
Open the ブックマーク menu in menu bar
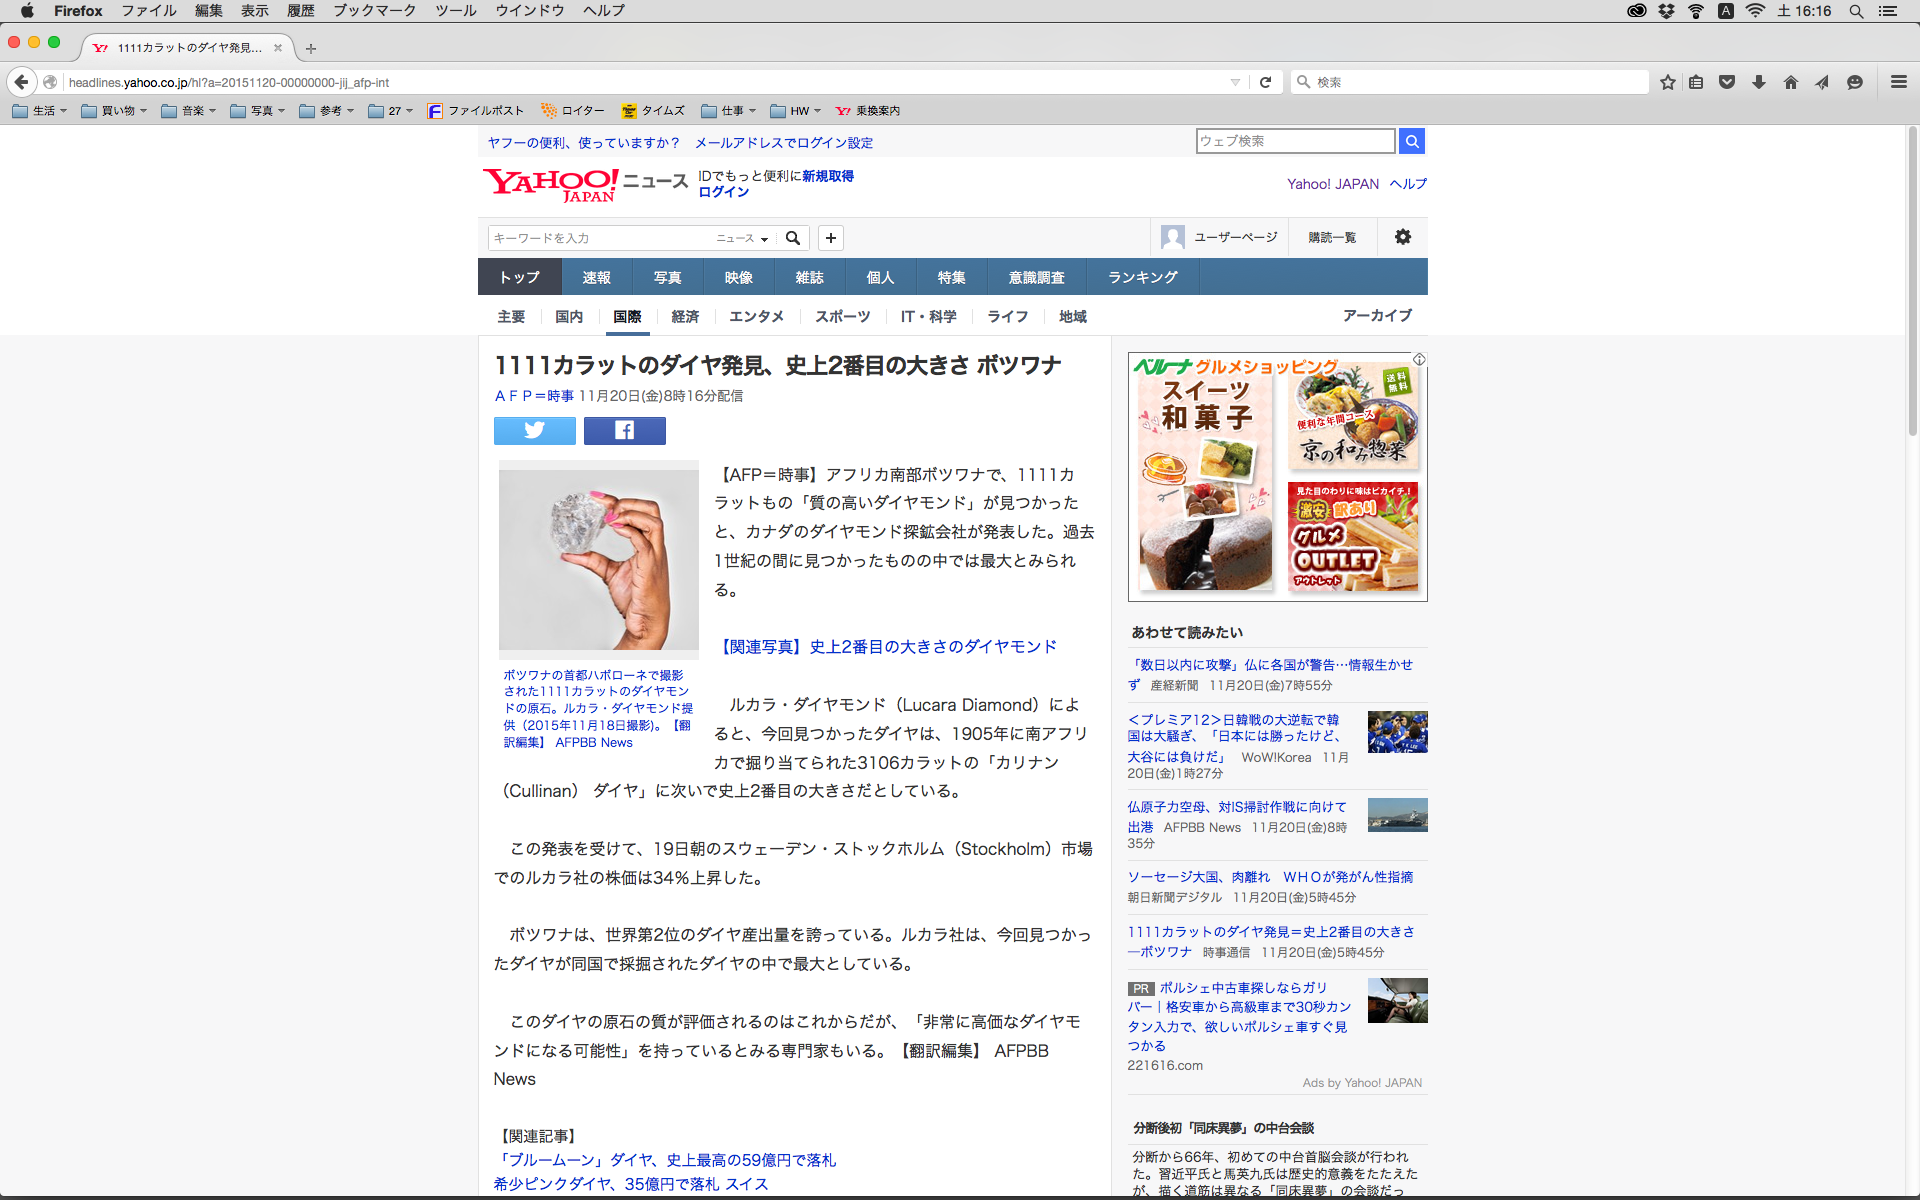(374, 10)
